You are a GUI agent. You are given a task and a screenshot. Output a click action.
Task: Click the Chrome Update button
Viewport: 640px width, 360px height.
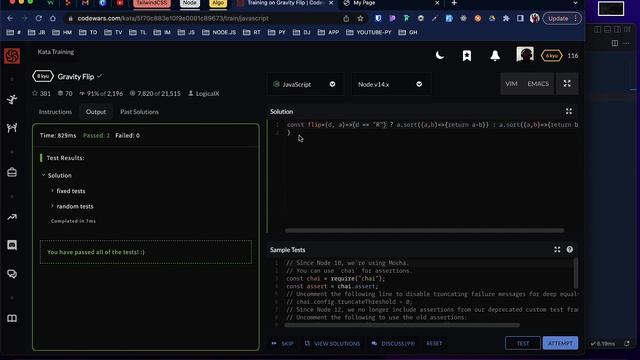(562, 18)
